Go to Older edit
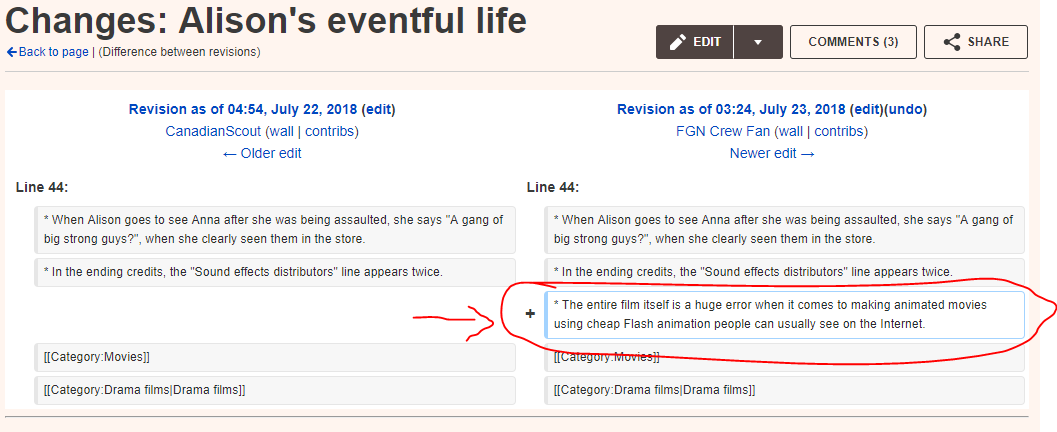Image resolution: width=1057 pixels, height=432 pixels. (262, 153)
